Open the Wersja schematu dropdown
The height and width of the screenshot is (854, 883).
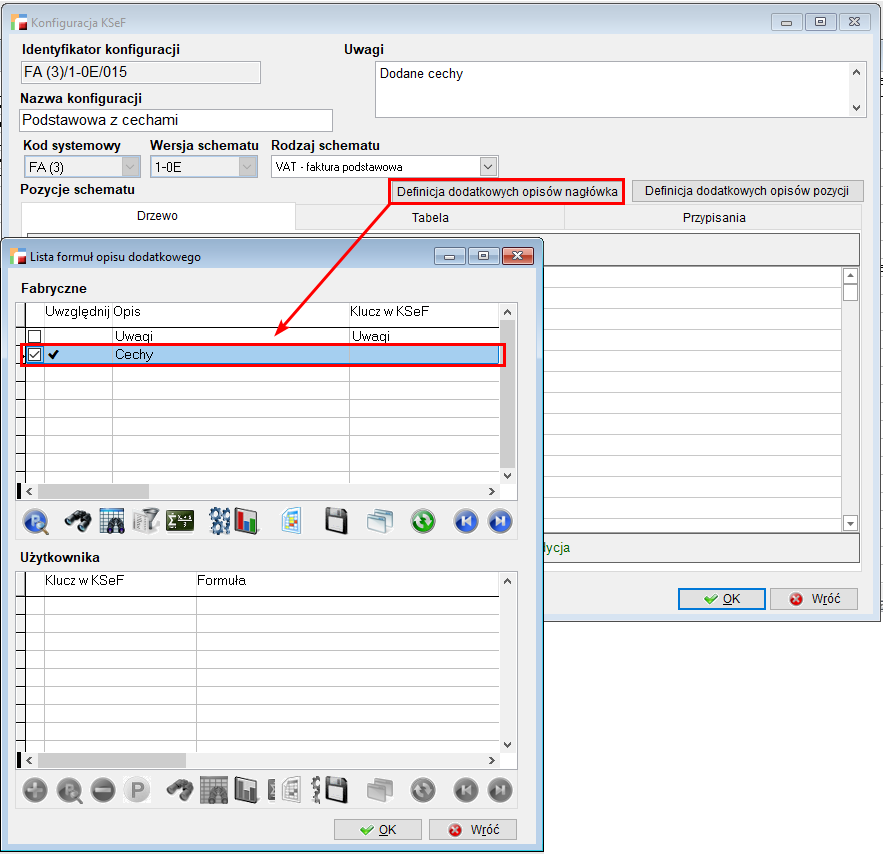[x=248, y=167]
